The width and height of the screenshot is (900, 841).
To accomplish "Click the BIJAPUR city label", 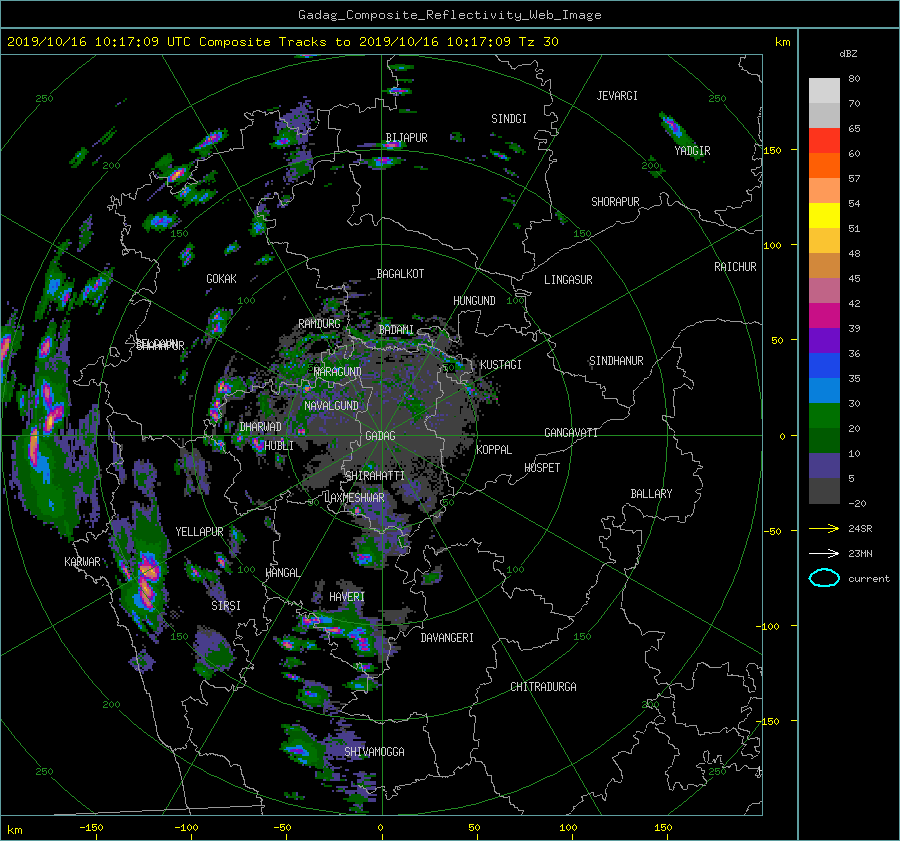I will pos(406,138).
